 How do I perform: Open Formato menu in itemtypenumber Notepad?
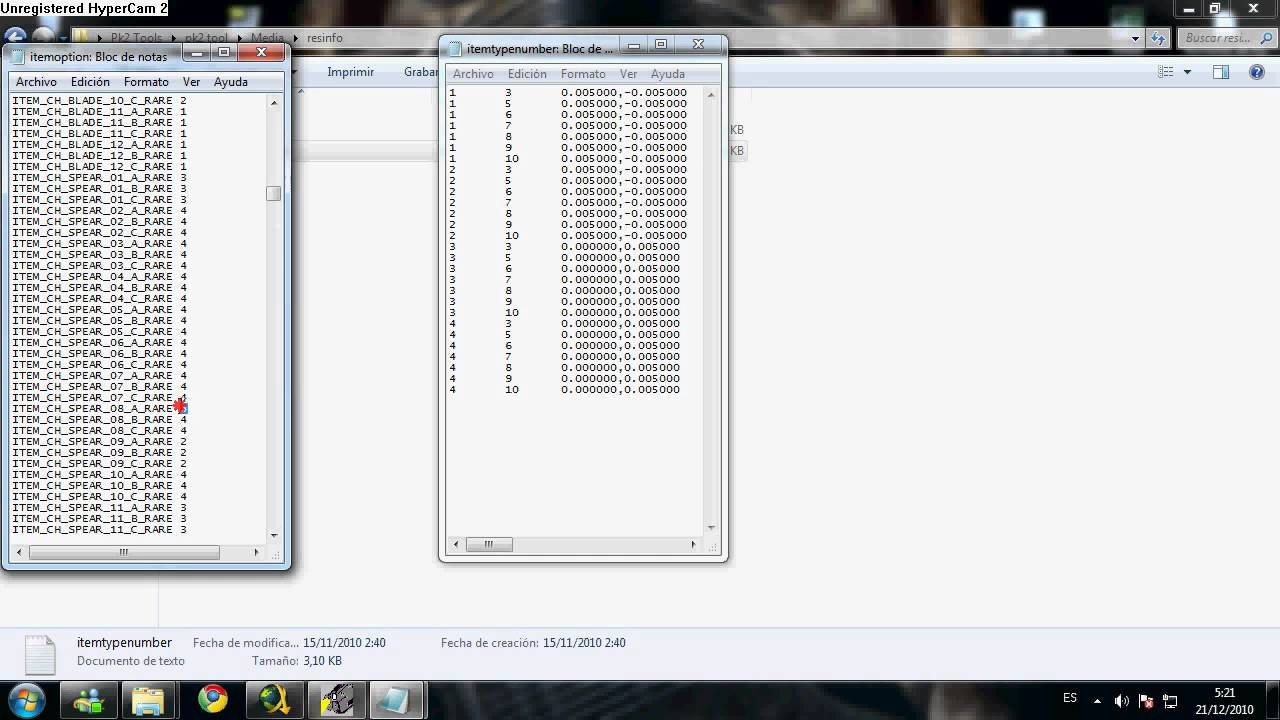point(583,74)
